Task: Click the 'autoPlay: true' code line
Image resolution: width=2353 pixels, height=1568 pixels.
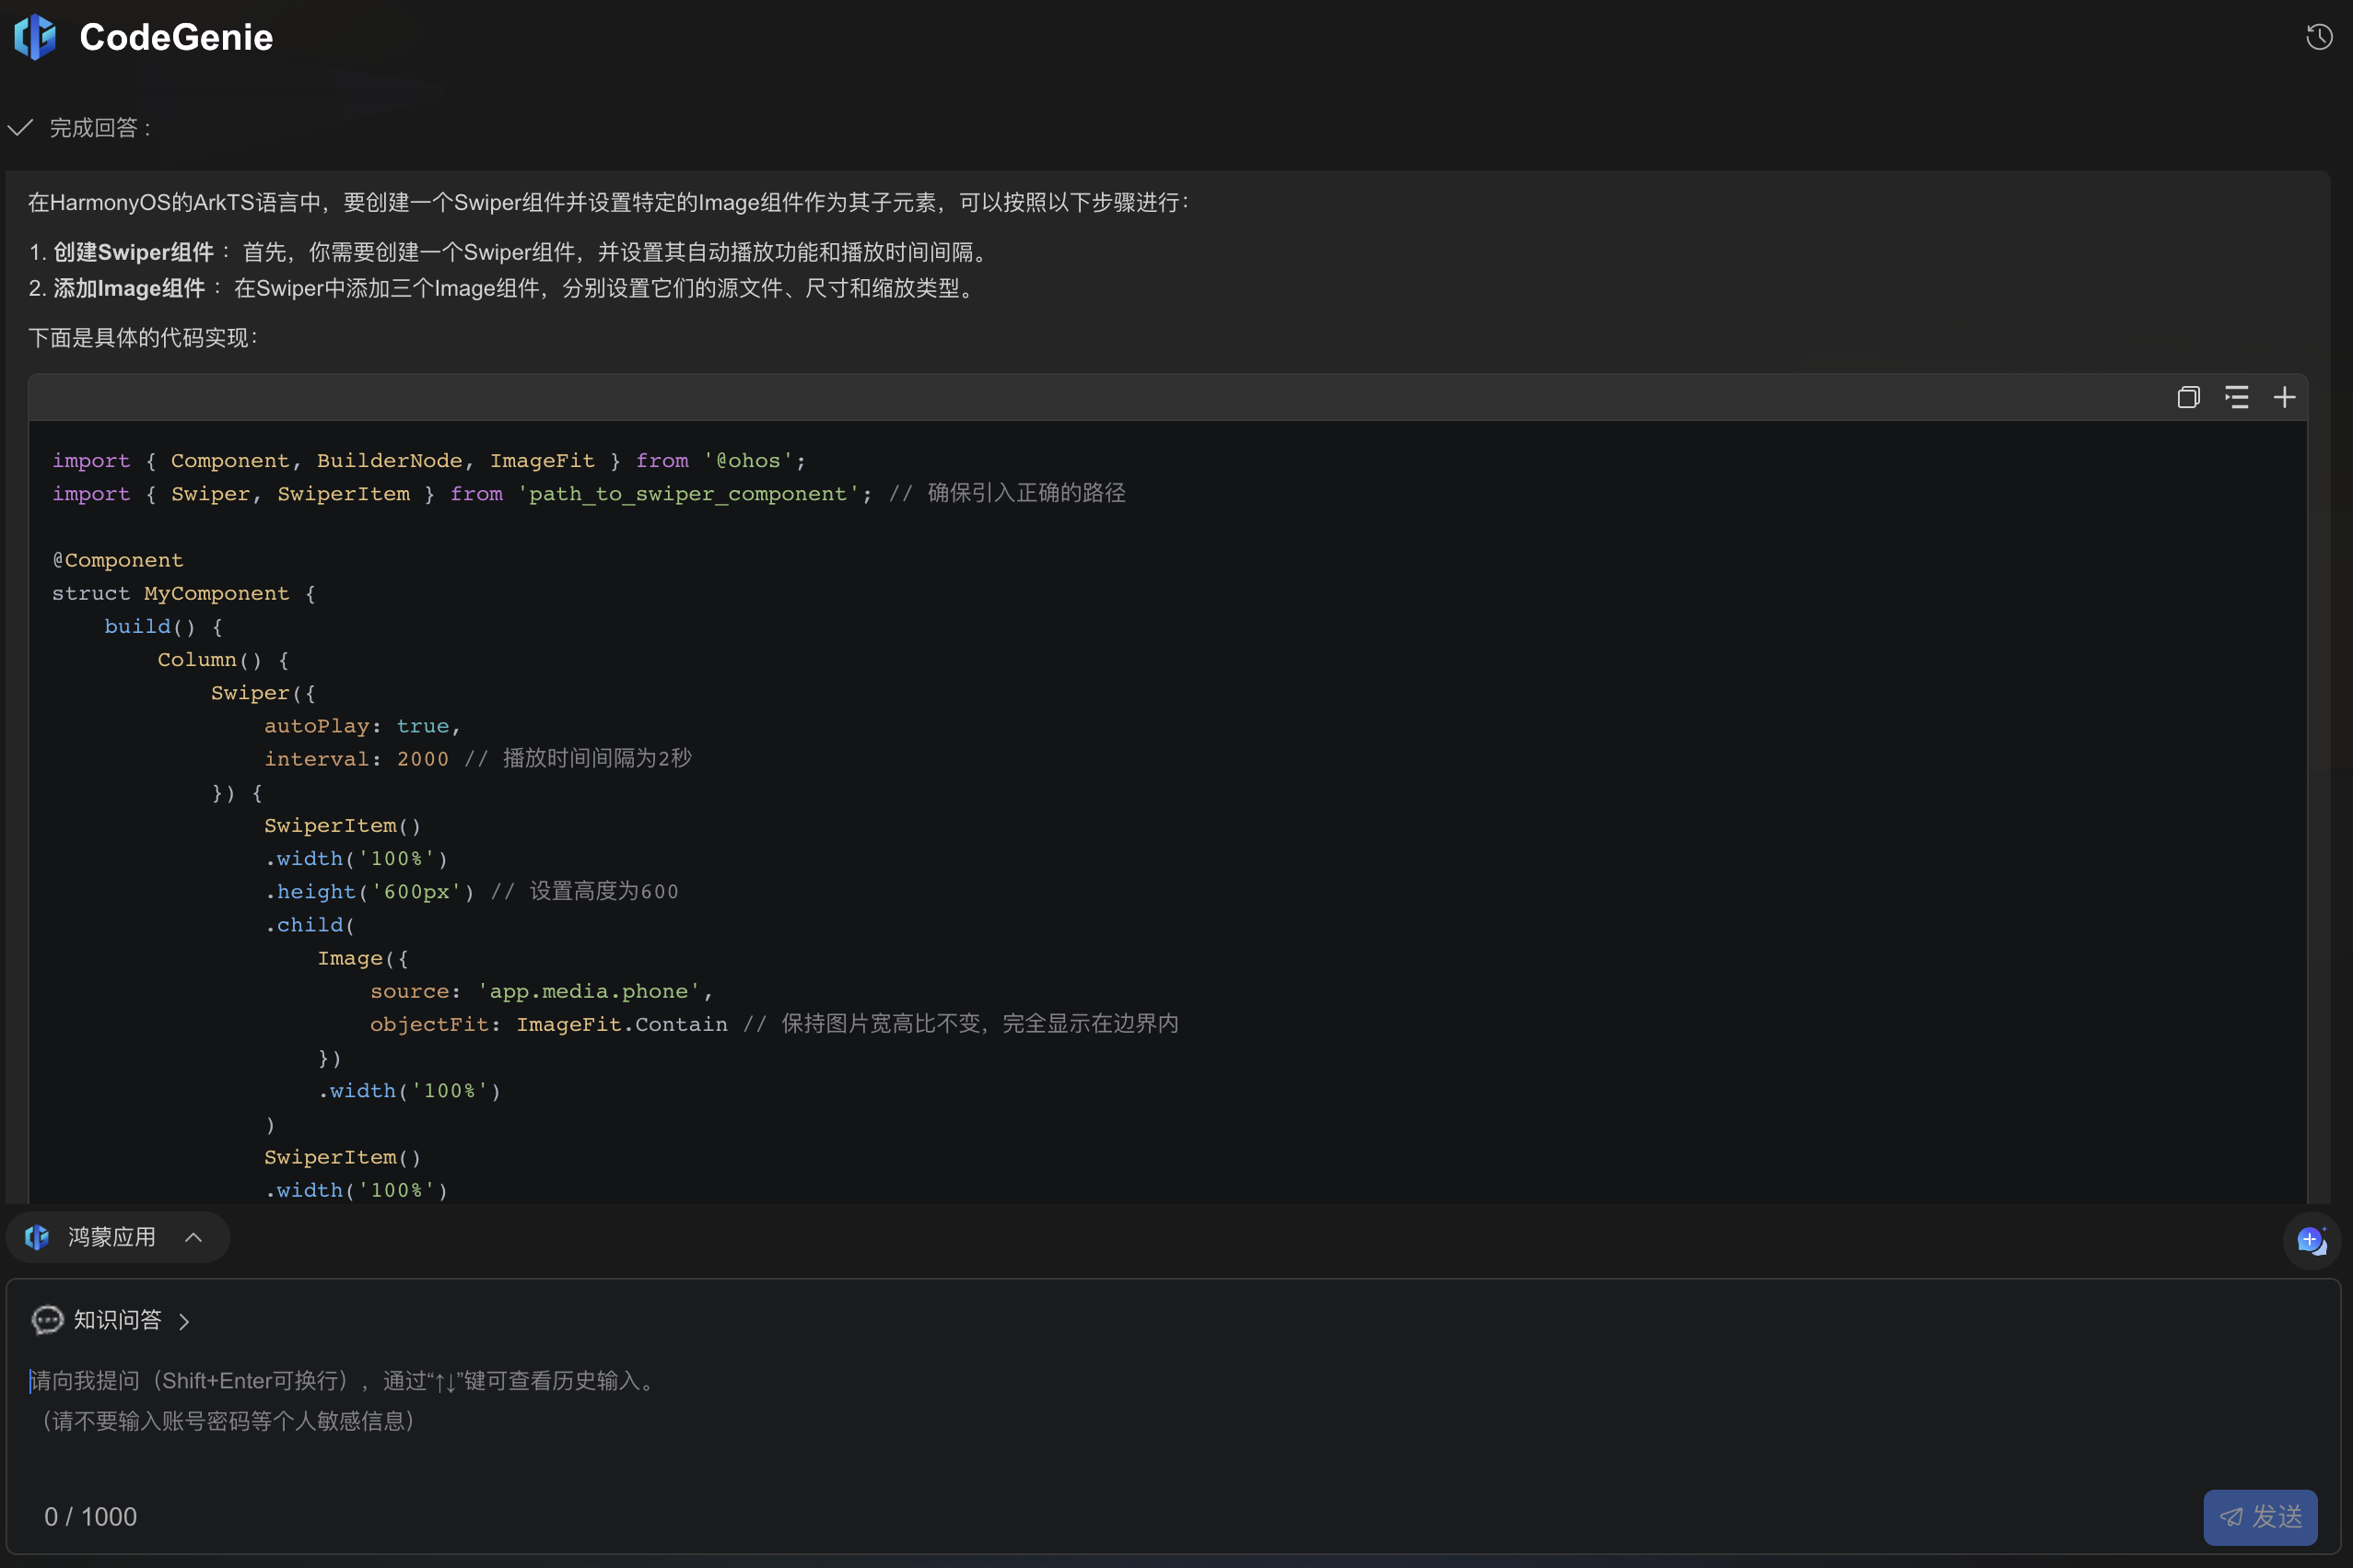Action: pos(361,726)
